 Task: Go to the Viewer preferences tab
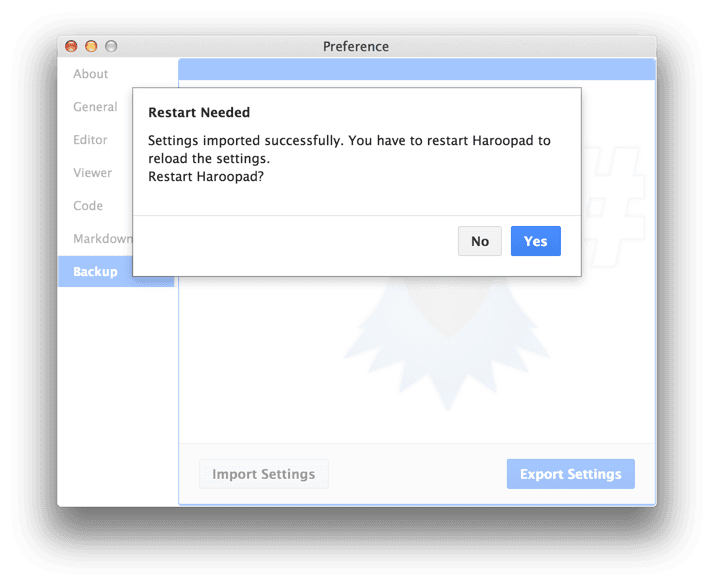click(92, 173)
